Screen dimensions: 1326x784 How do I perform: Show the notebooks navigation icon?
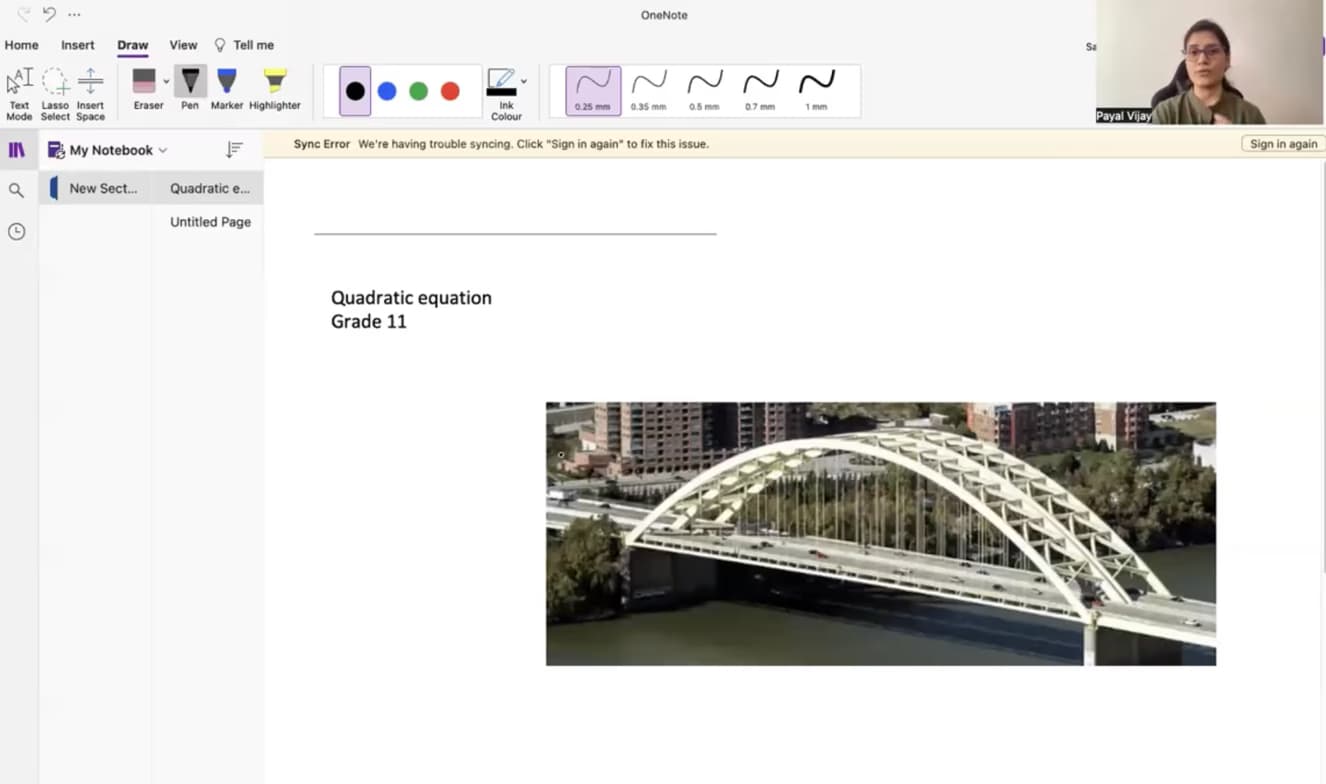point(16,150)
